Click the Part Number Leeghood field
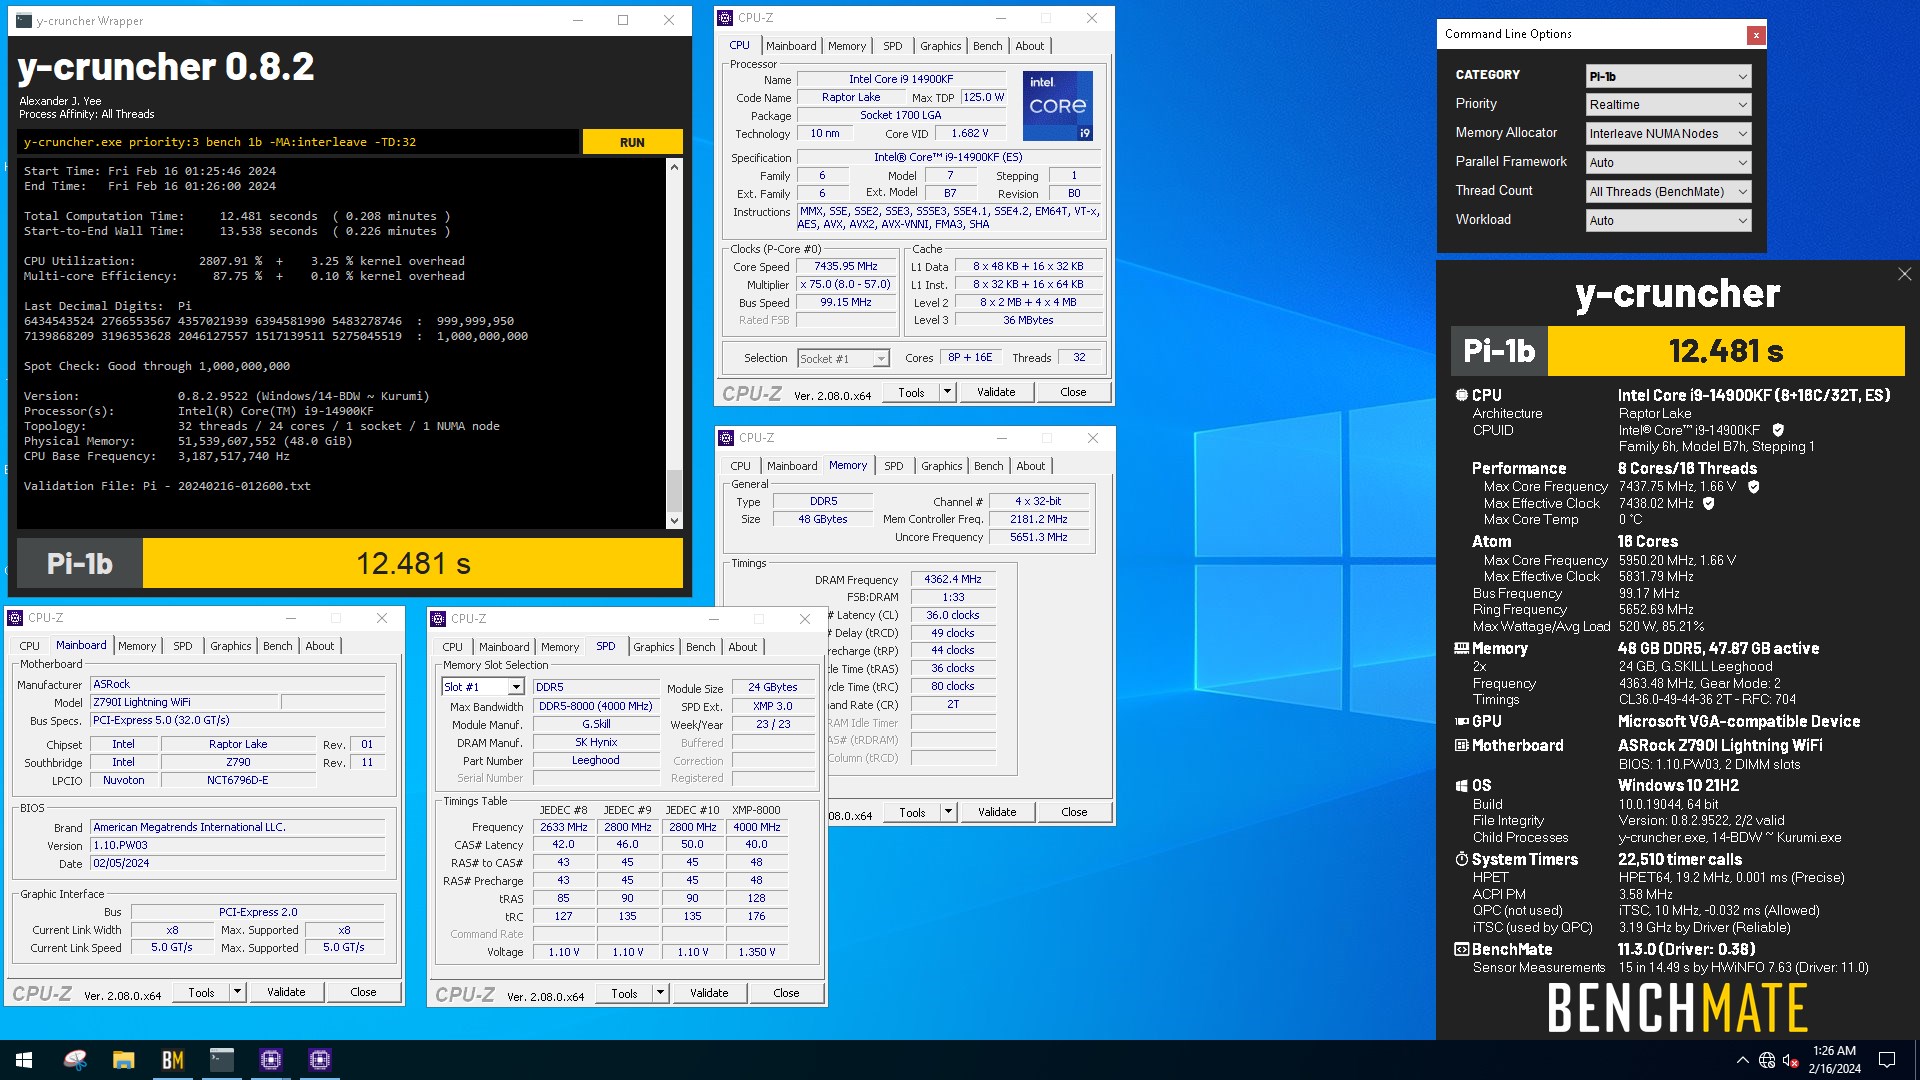Viewport: 1920px width, 1080px height. [595, 761]
